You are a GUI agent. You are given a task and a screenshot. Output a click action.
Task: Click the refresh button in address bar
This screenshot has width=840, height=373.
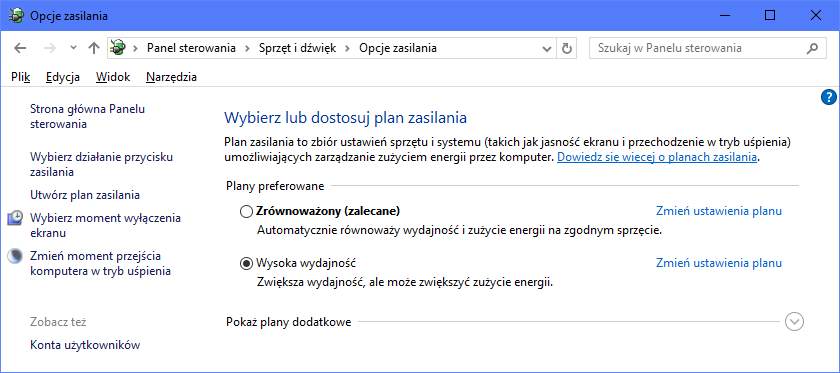pos(567,48)
